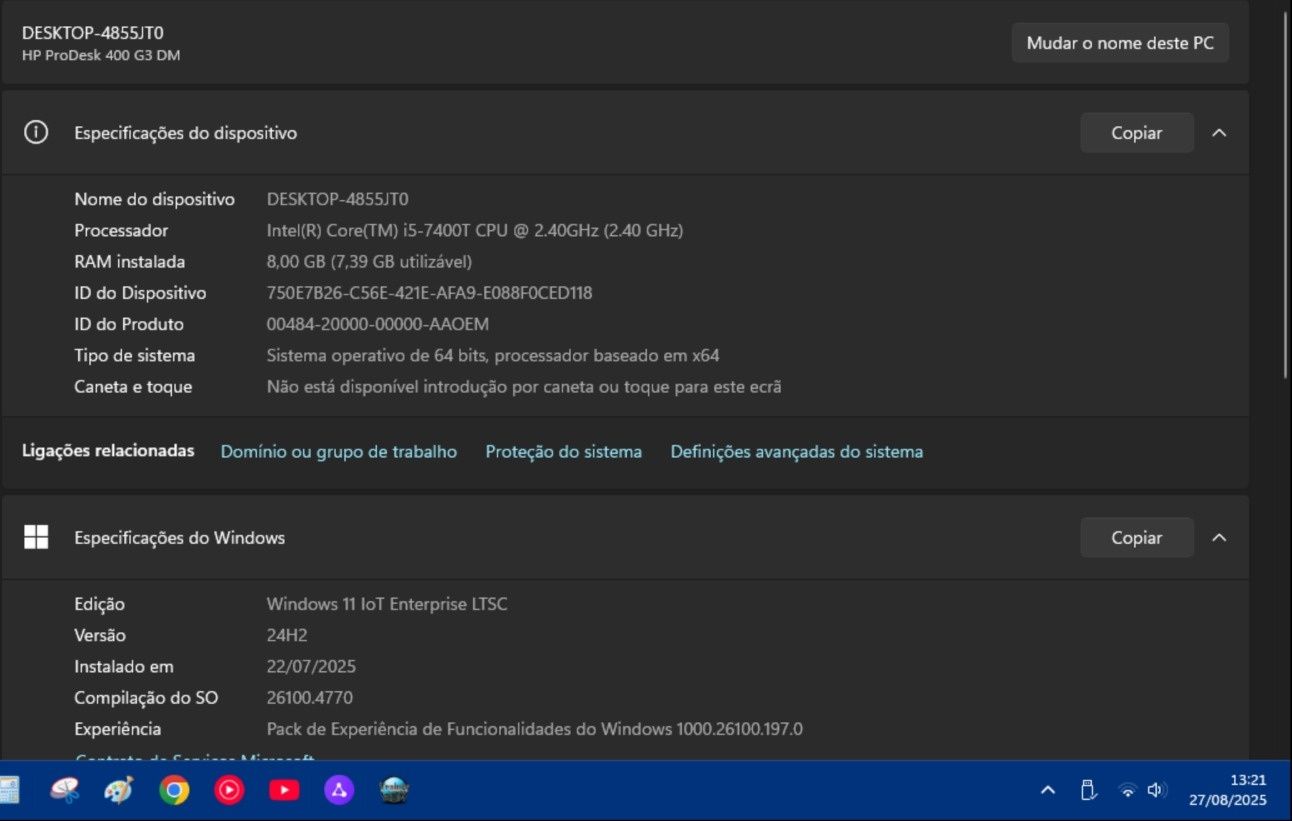Click the i5-7400T processor value
Image resolution: width=1292 pixels, height=821 pixels.
(x=475, y=230)
